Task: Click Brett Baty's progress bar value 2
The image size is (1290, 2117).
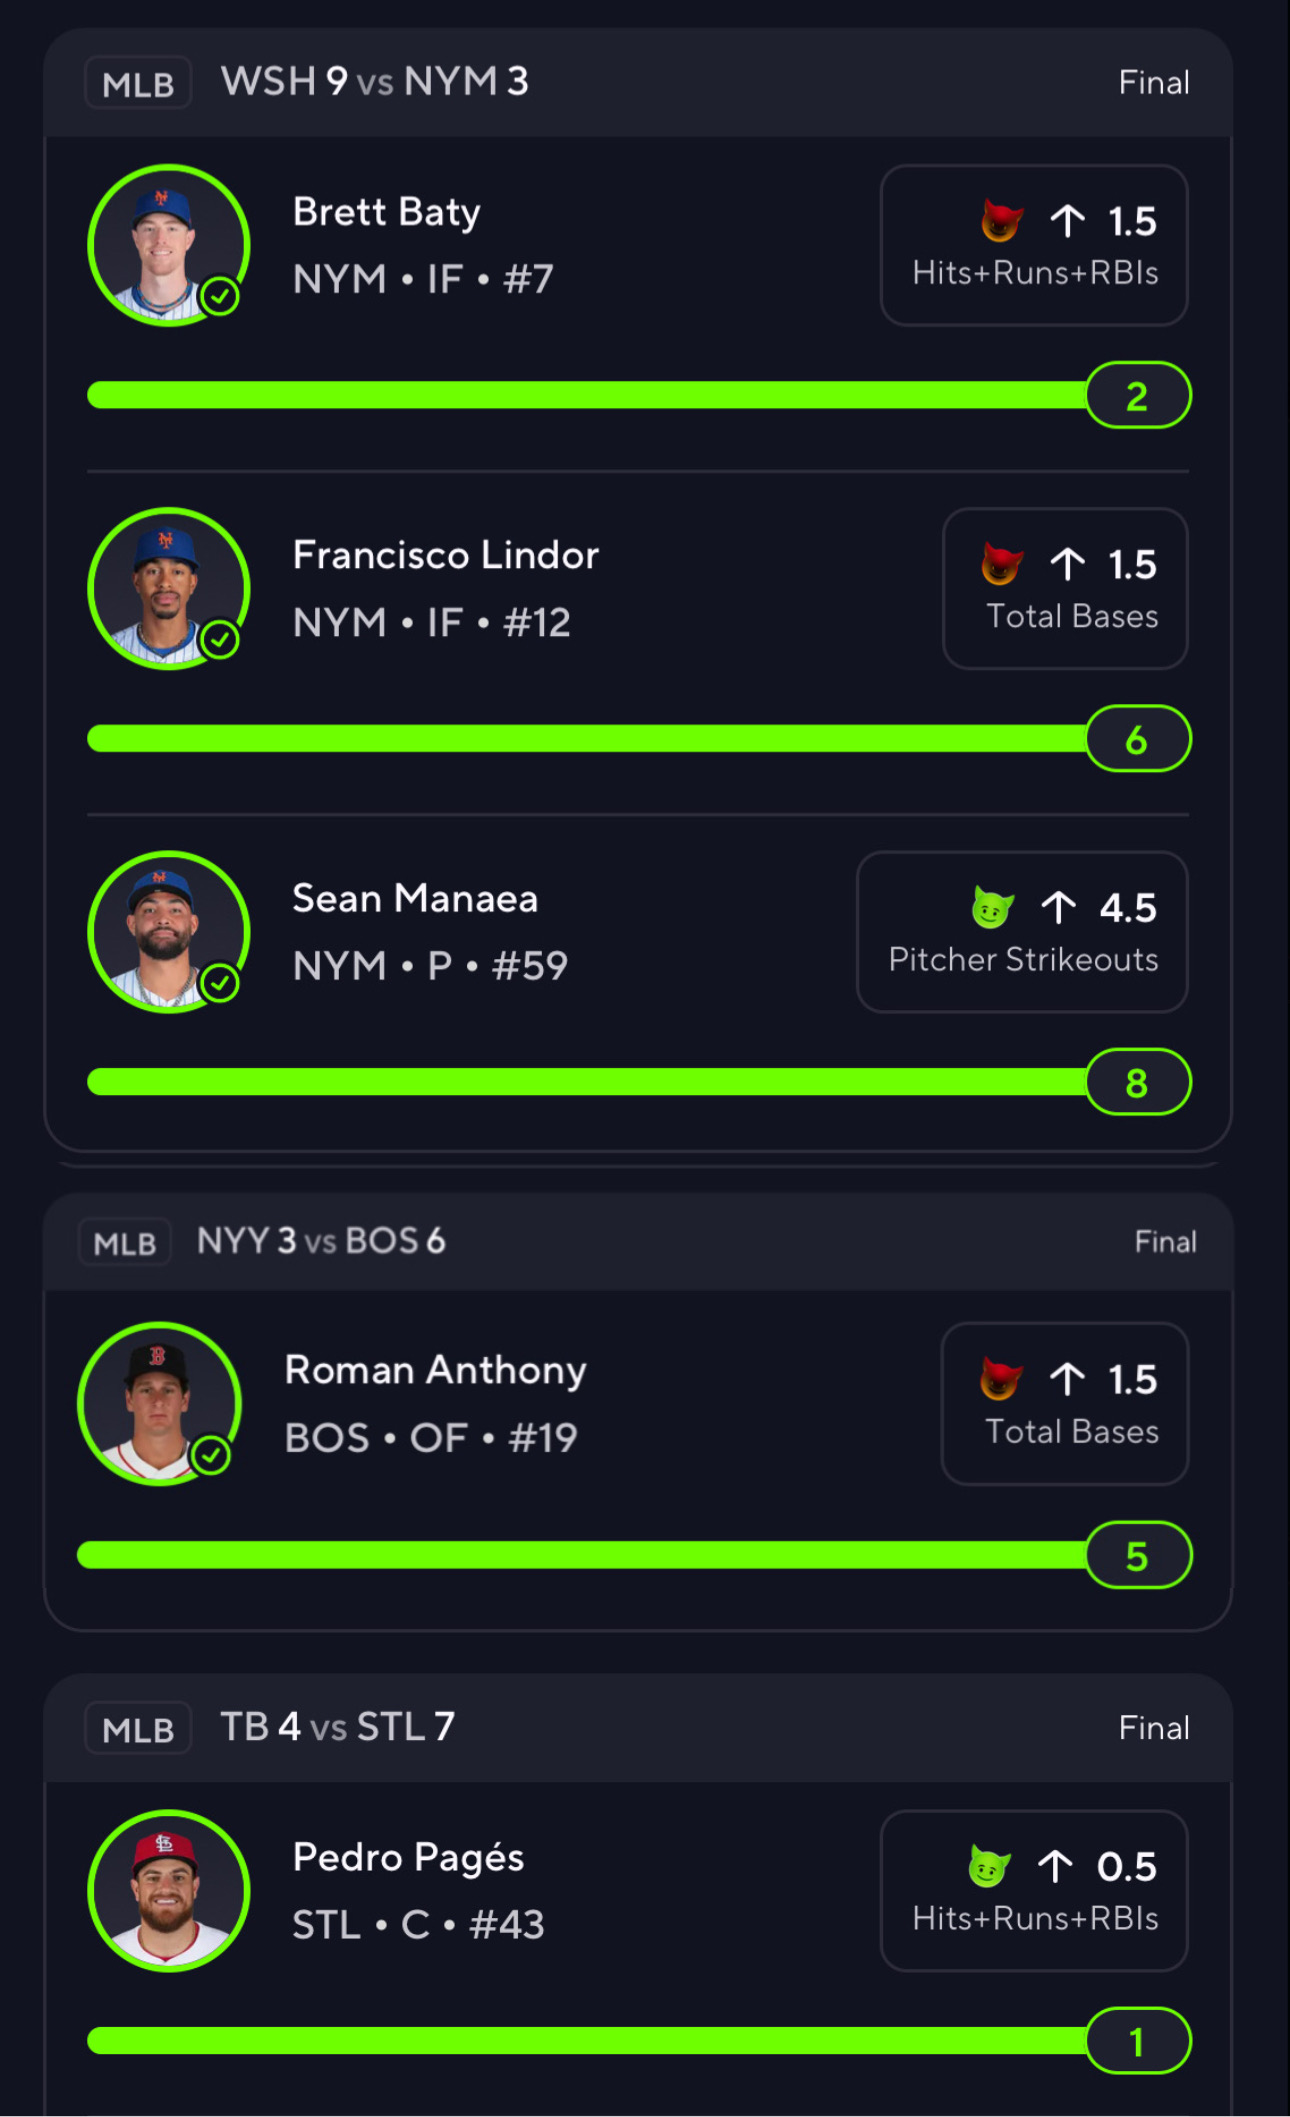Action: 1138,396
